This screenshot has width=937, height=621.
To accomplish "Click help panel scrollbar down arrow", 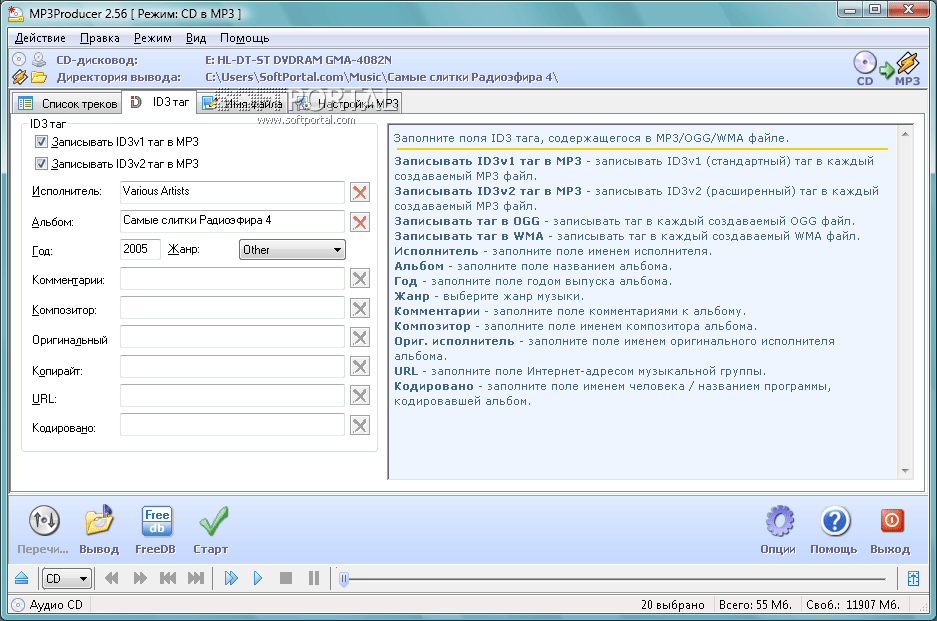I will pyautogui.click(x=905, y=471).
